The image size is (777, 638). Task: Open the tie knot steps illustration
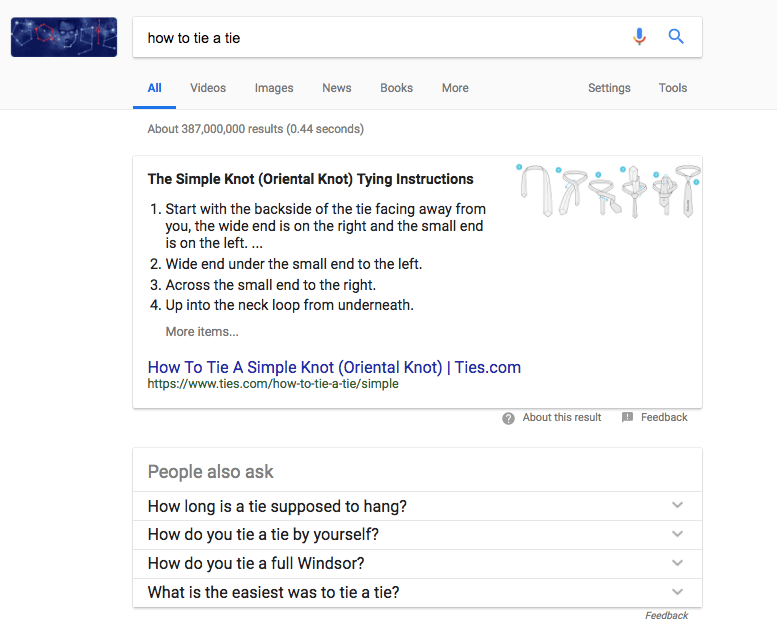[x=608, y=190]
